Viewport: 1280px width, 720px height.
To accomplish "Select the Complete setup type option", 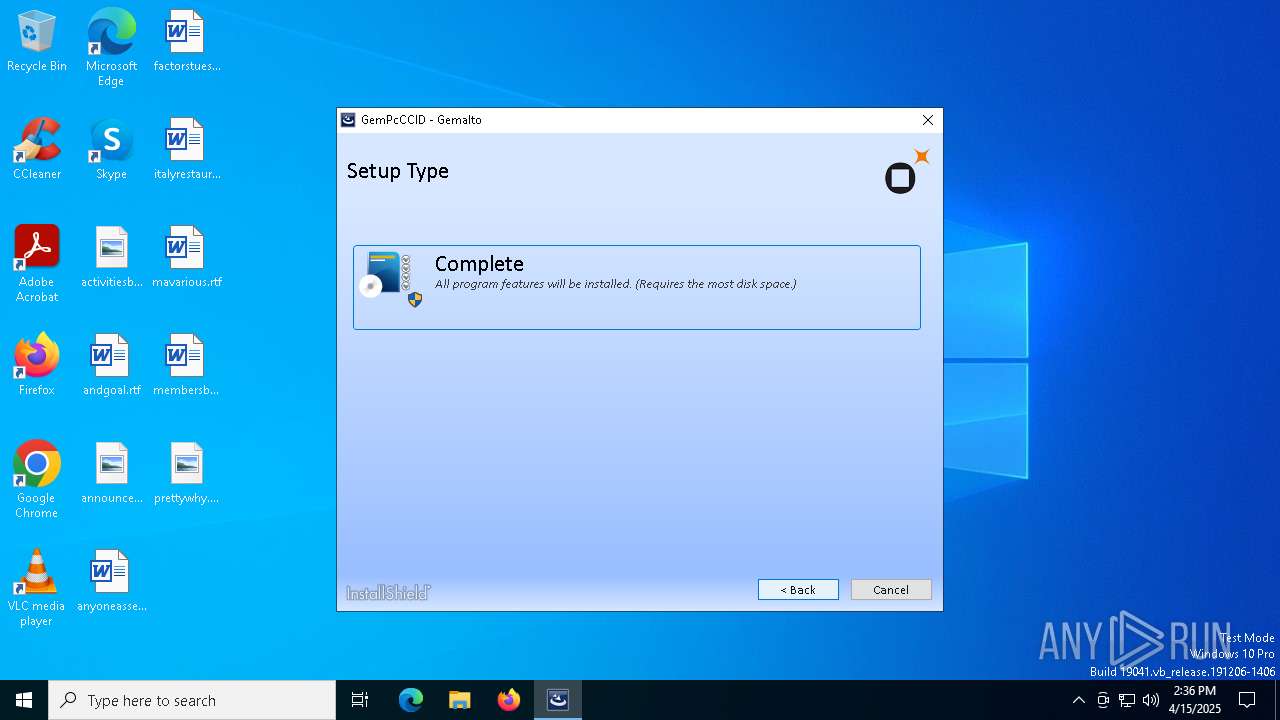I will pyautogui.click(x=636, y=287).
